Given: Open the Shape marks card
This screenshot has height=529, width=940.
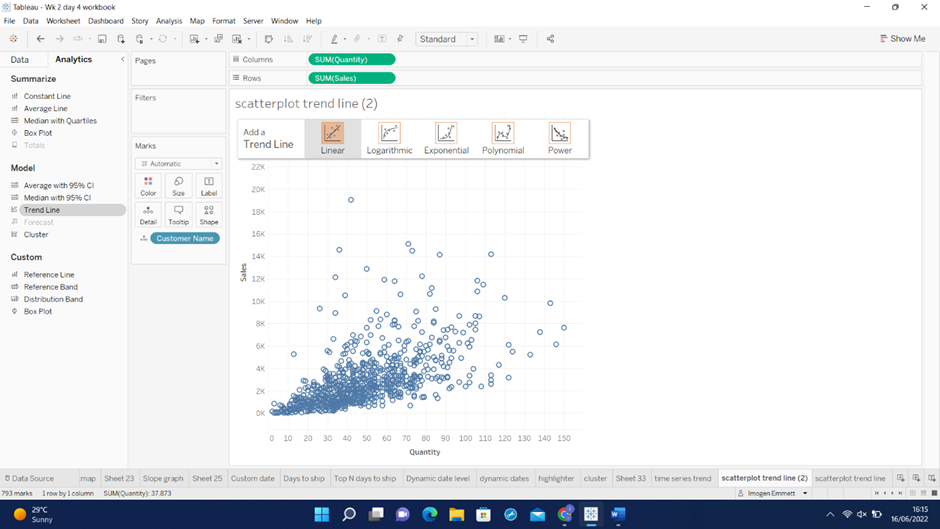Looking at the screenshot, I should coord(208,214).
